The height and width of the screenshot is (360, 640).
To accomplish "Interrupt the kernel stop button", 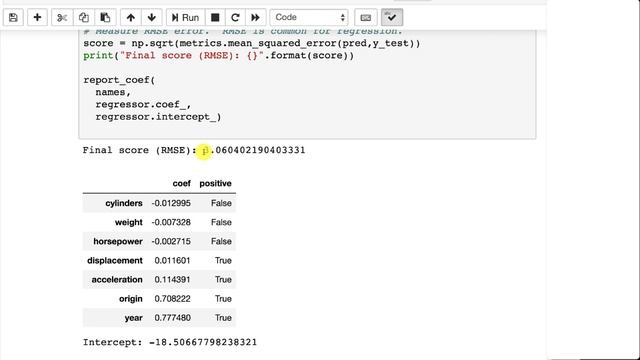I will pyautogui.click(x=215, y=18).
